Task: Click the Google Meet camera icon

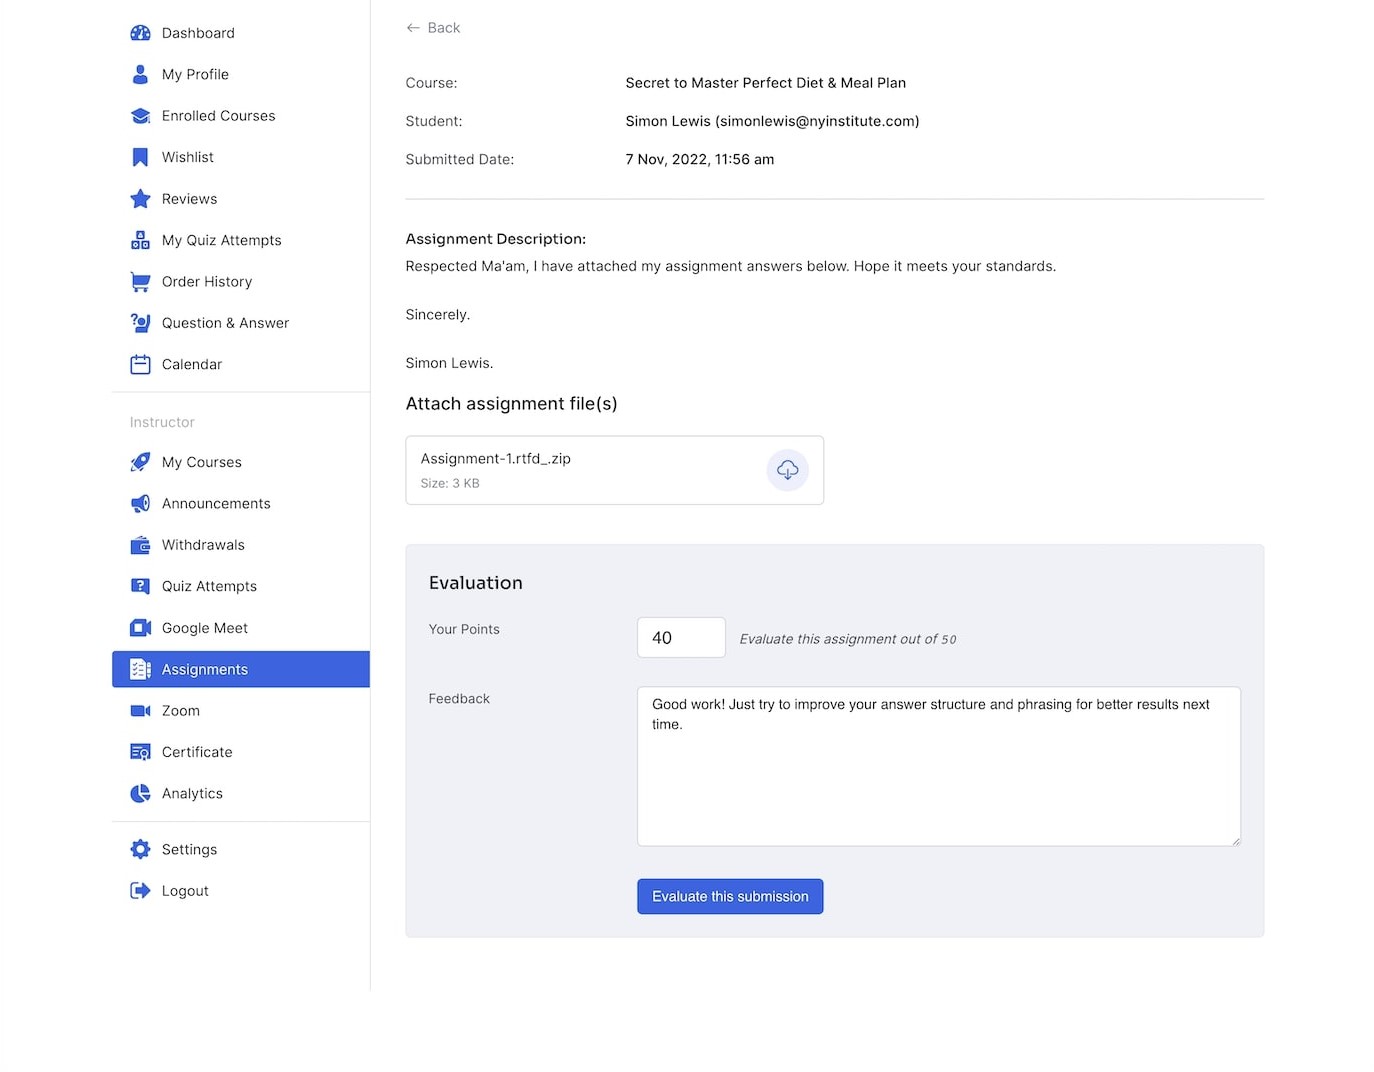Action: click(140, 628)
